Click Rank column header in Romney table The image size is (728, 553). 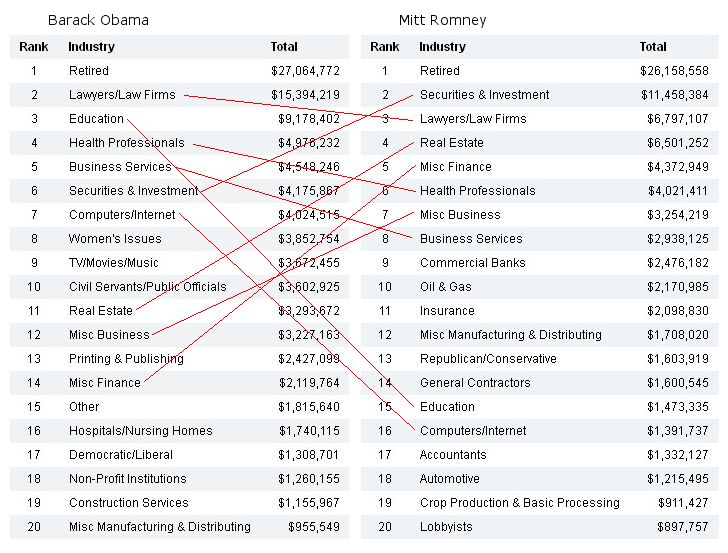click(384, 47)
